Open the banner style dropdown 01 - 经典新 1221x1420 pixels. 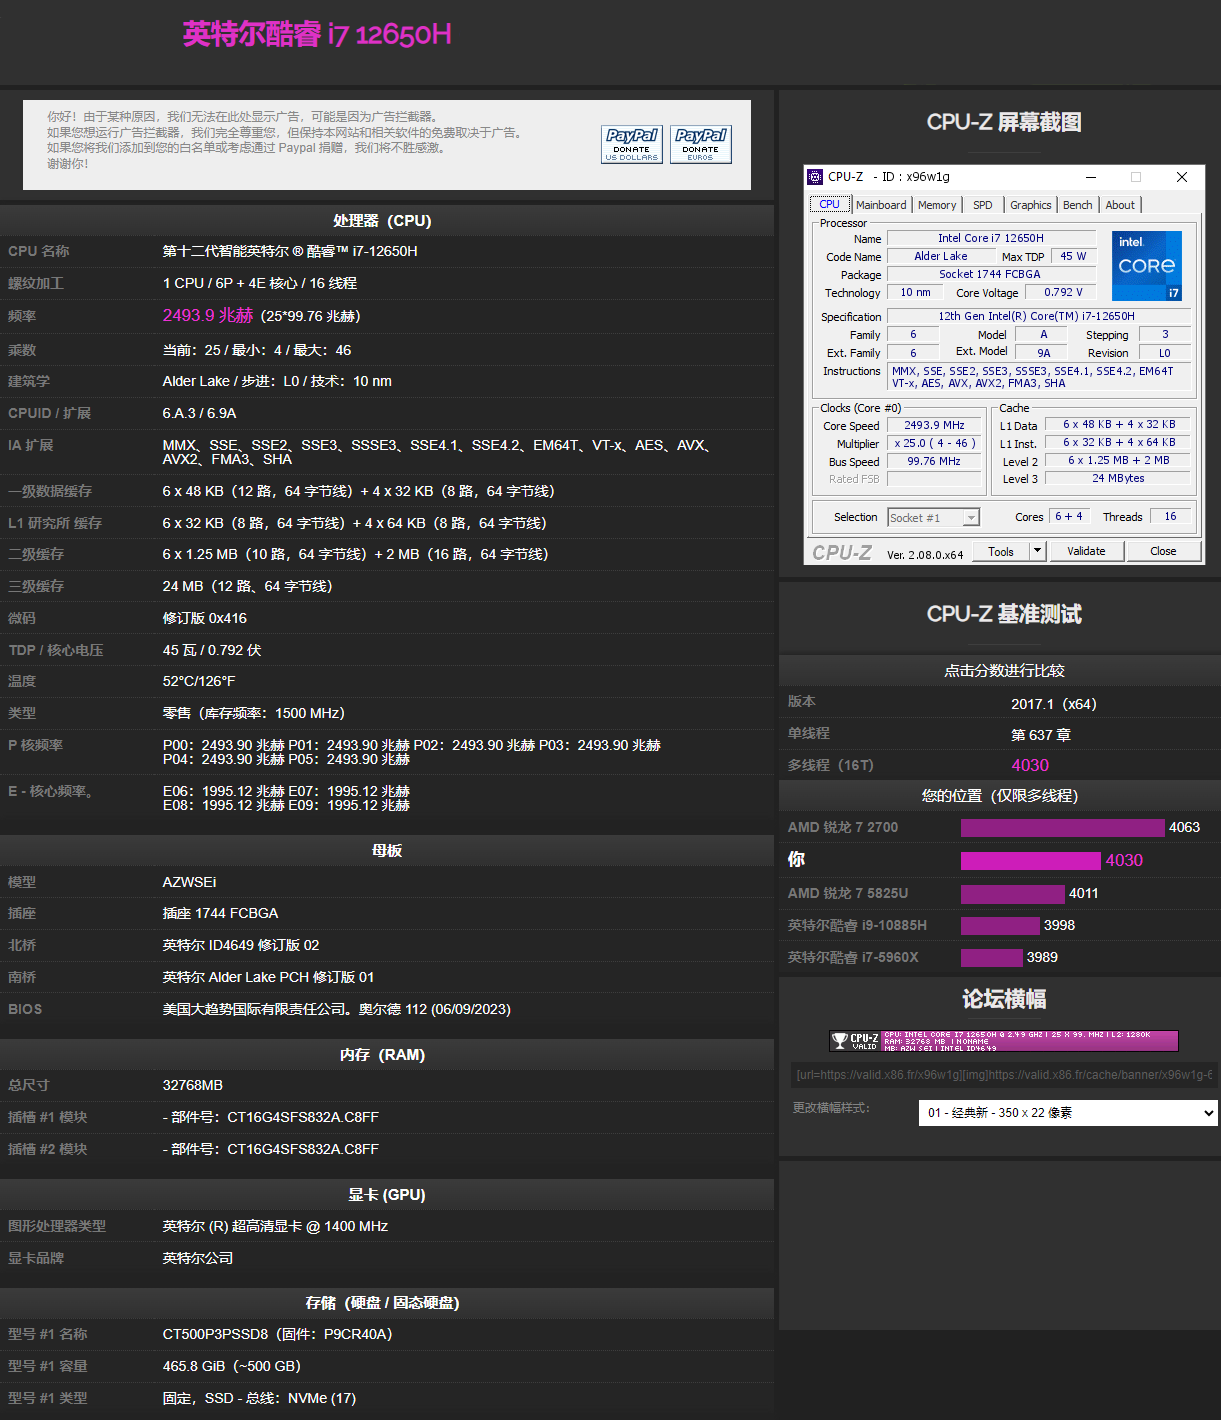click(x=1066, y=1112)
